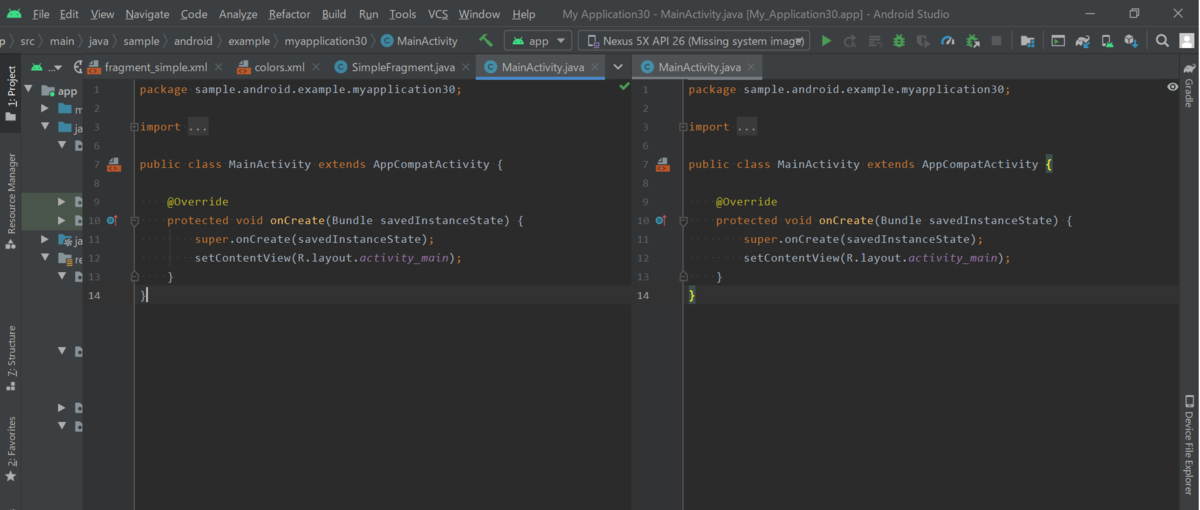Open the Refactor menu
1200x510 pixels.
click(x=290, y=14)
